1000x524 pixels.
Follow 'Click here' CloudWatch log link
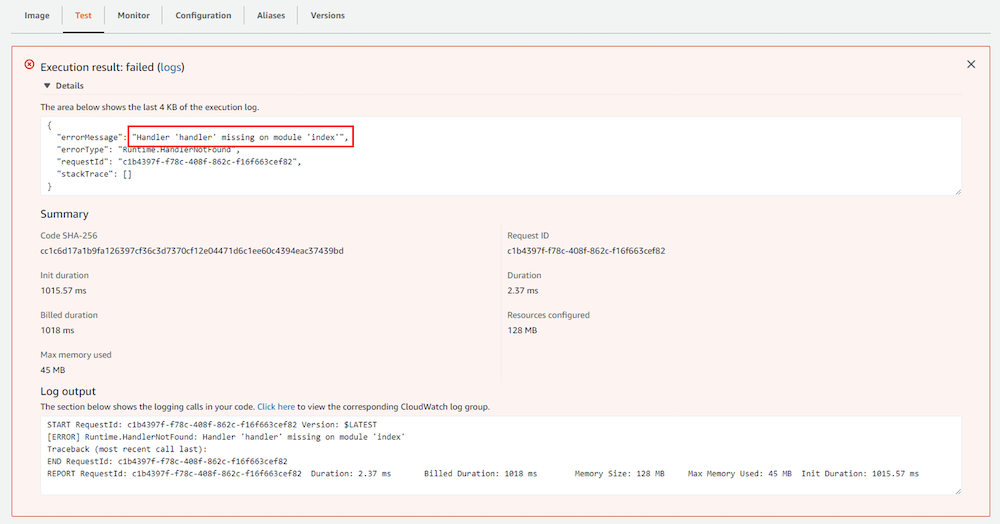(x=276, y=407)
